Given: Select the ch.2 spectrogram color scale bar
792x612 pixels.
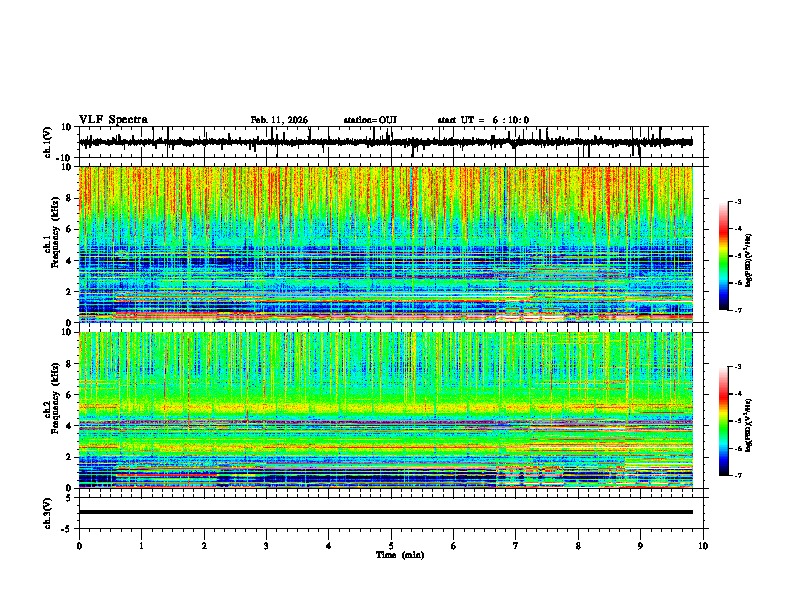Looking at the screenshot, I should [x=724, y=421].
